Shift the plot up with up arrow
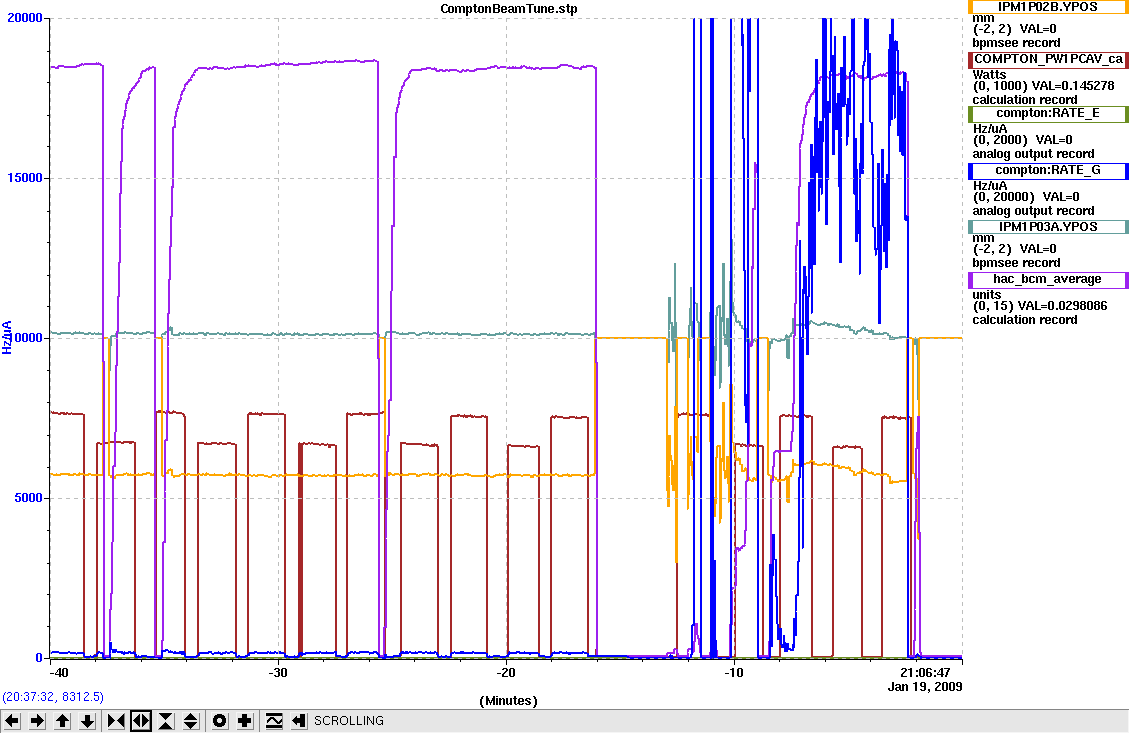1129x733 pixels. (x=63, y=721)
